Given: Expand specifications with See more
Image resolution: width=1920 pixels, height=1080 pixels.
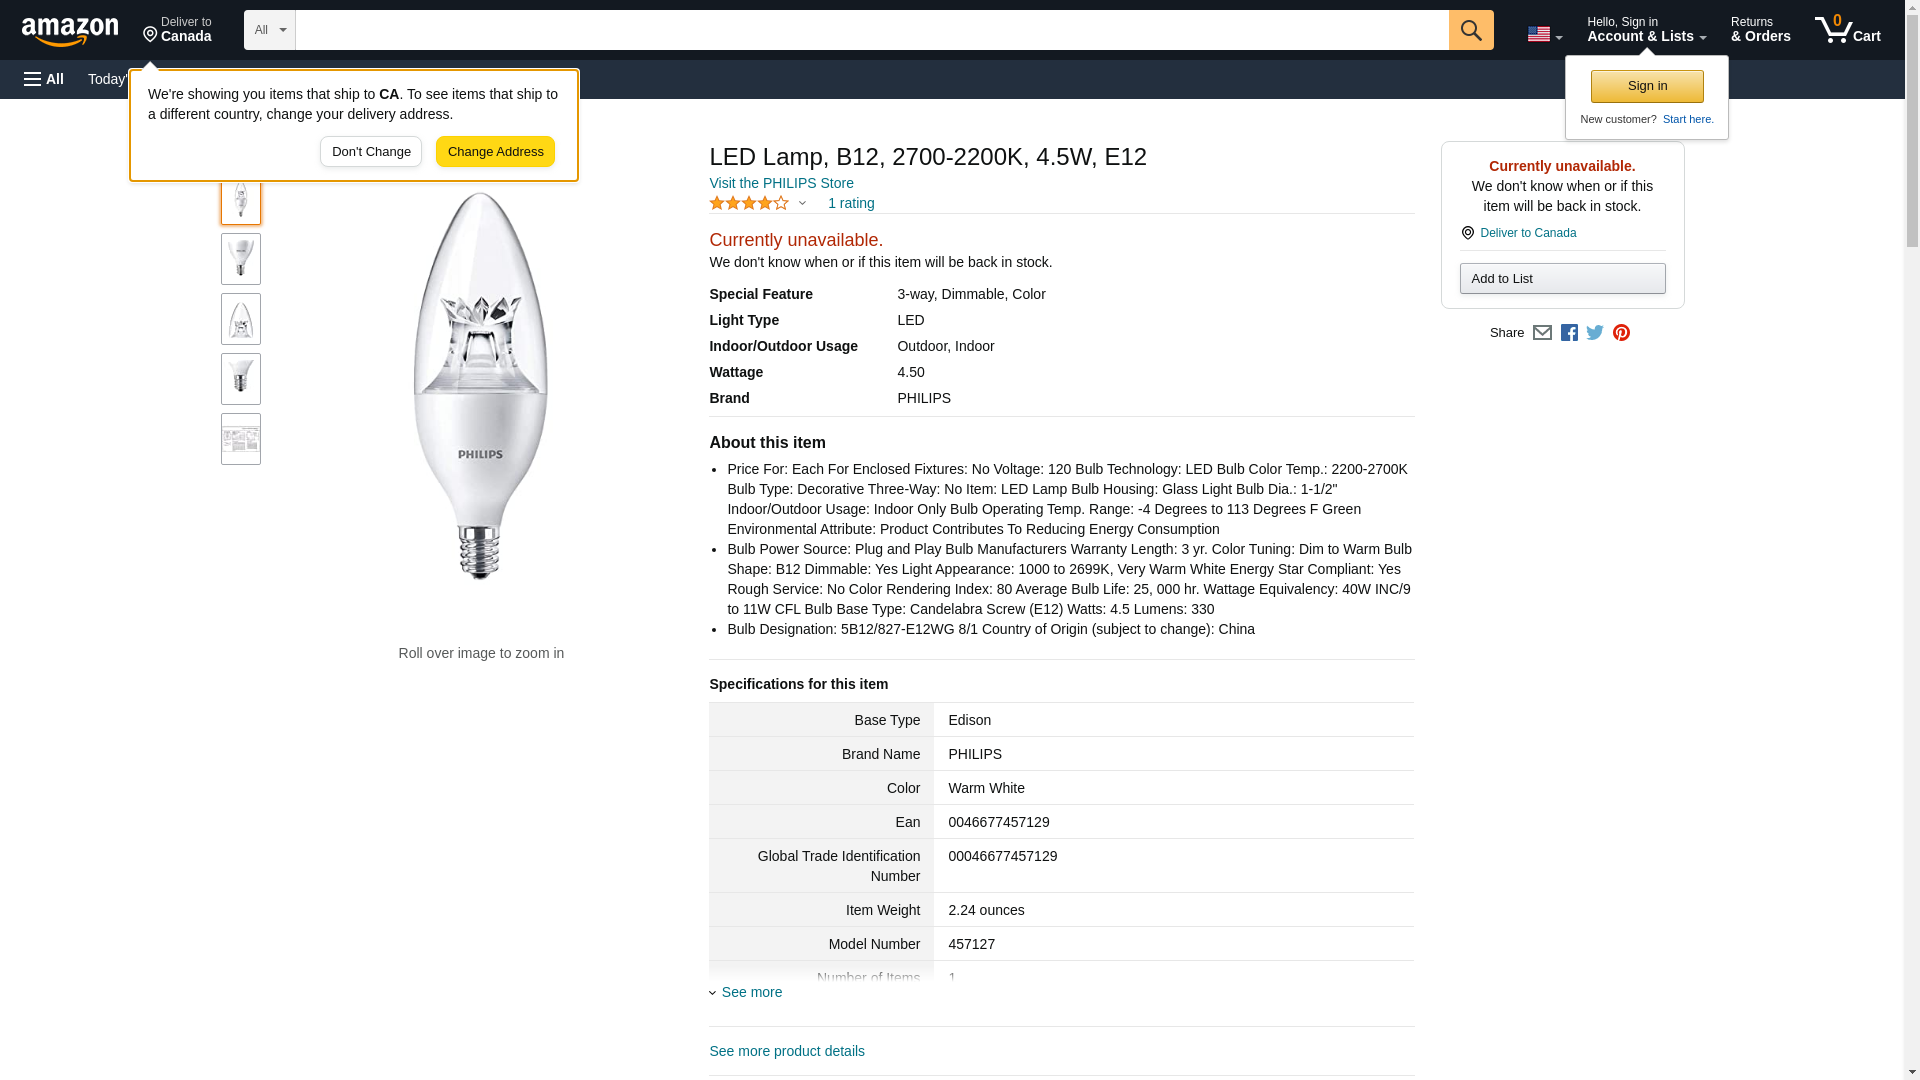Looking at the screenshot, I should [x=751, y=992].
